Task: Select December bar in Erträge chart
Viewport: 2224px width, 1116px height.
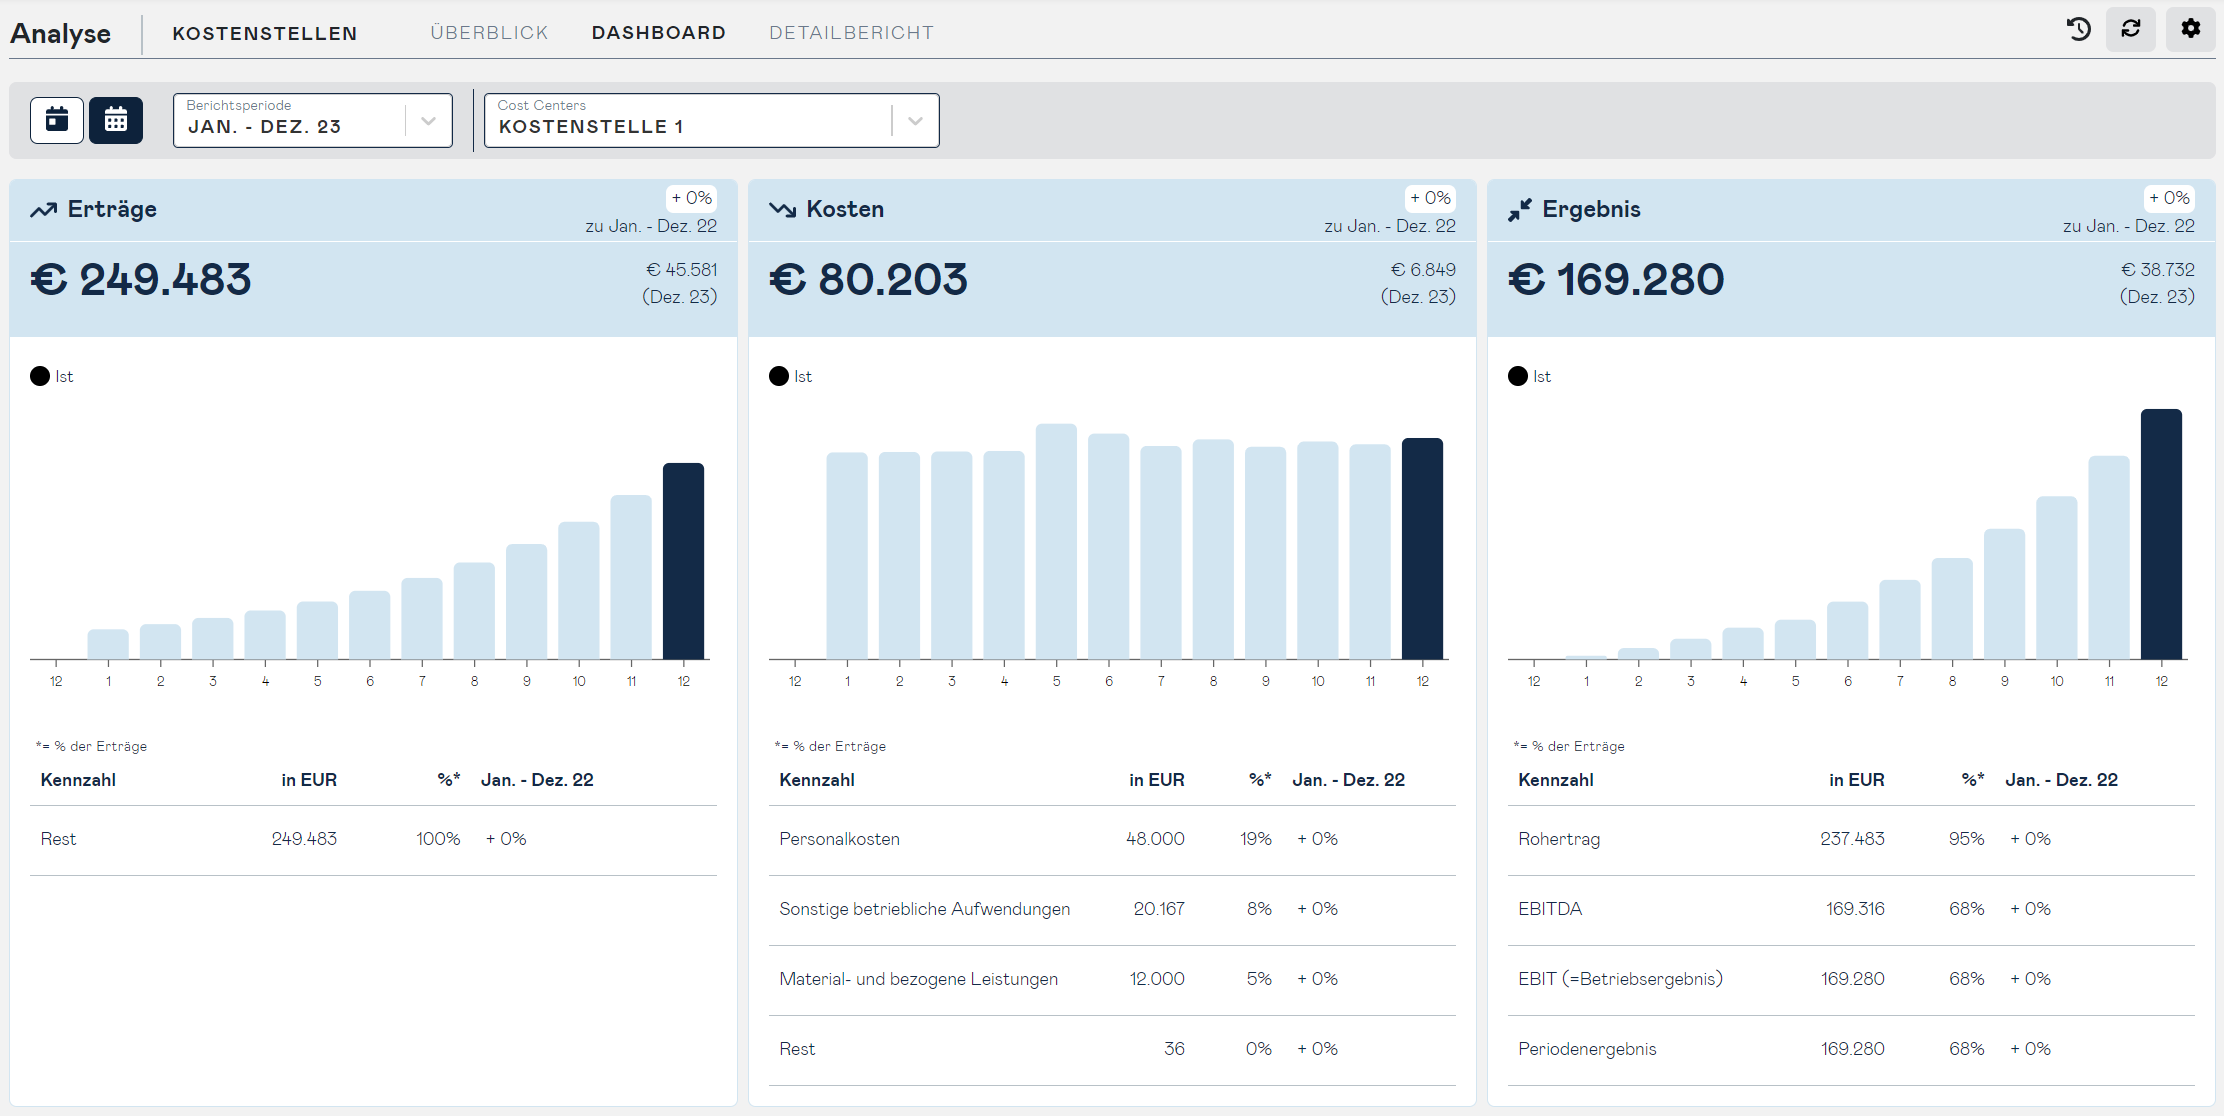Action: (x=684, y=561)
